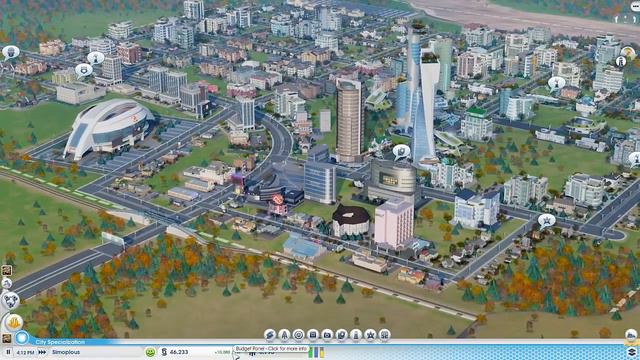640x360 pixels.
Task: Click the City Specialization label
Action: (x=60, y=342)
